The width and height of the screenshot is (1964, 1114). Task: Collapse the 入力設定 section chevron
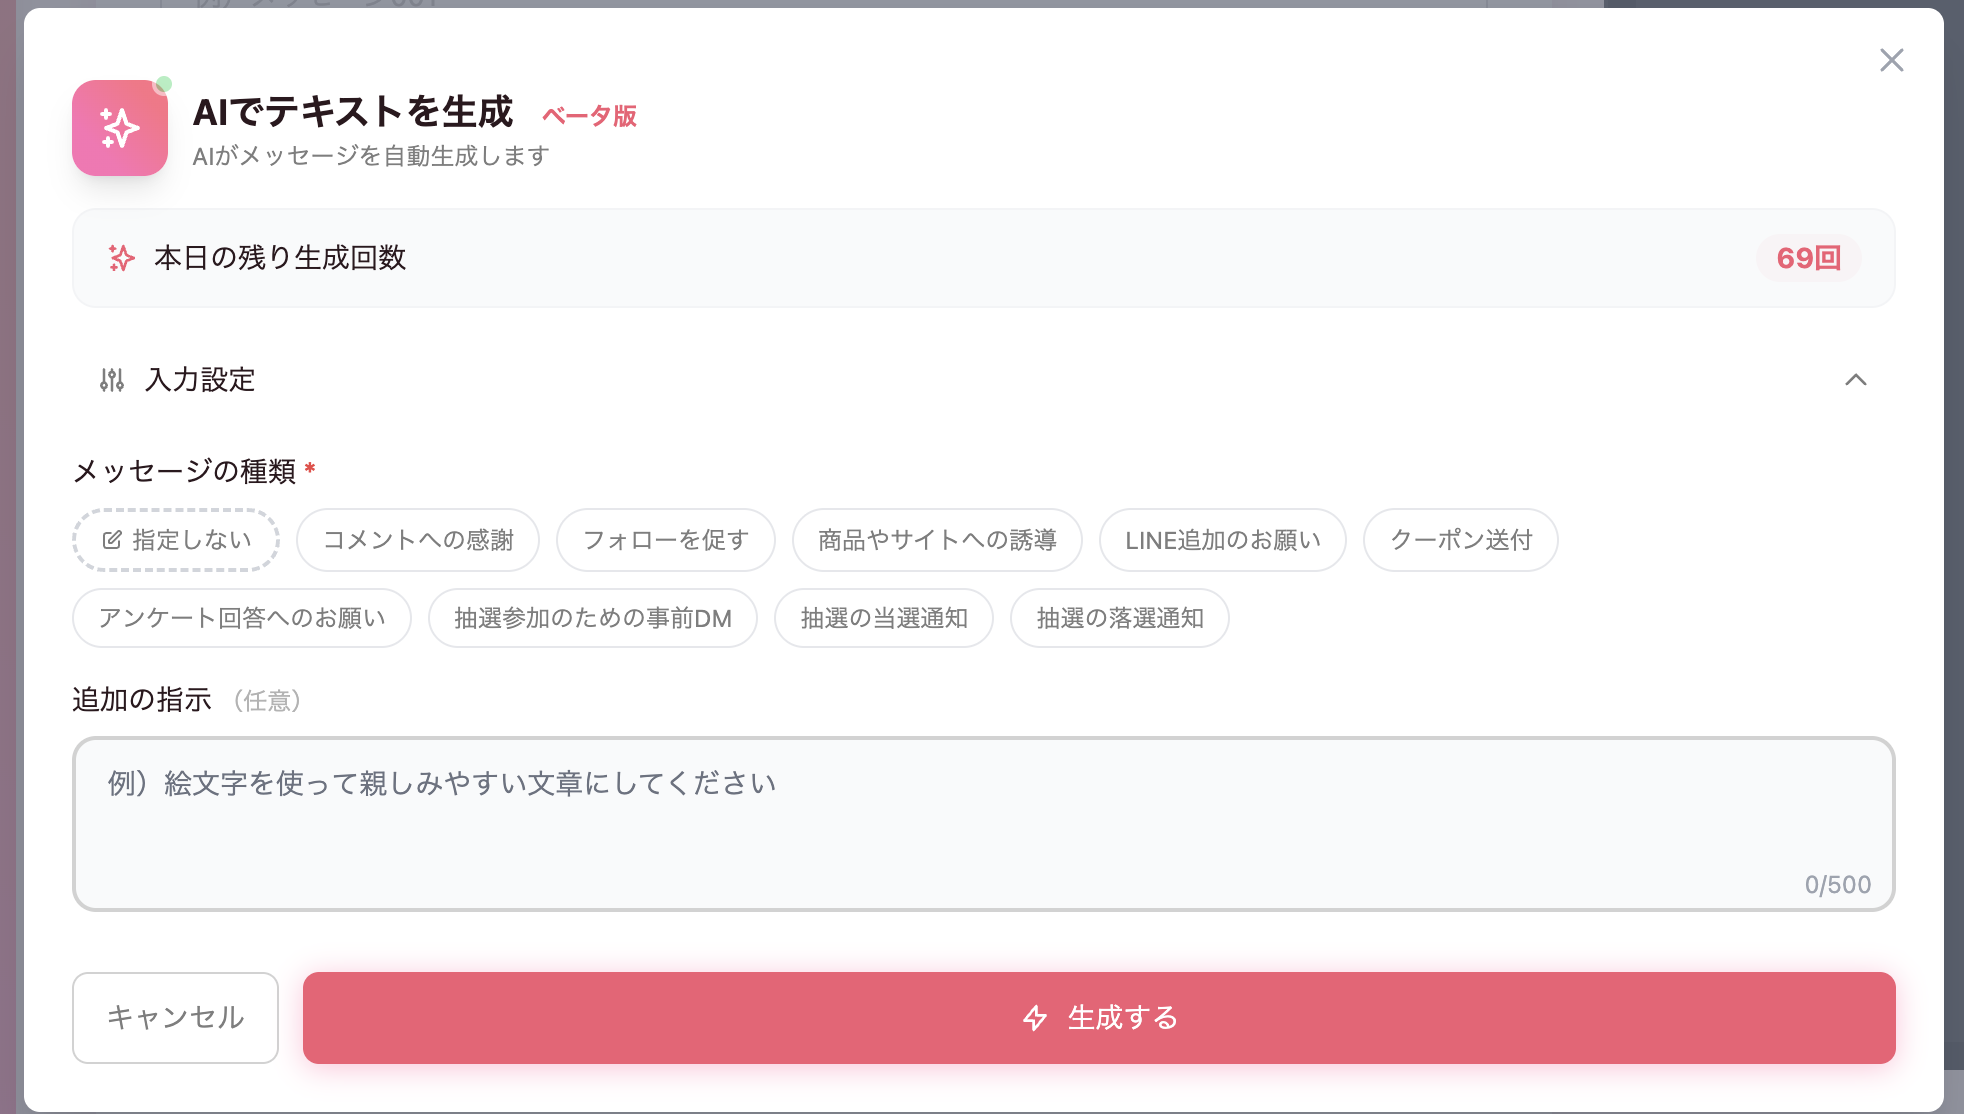[1855, 380]
